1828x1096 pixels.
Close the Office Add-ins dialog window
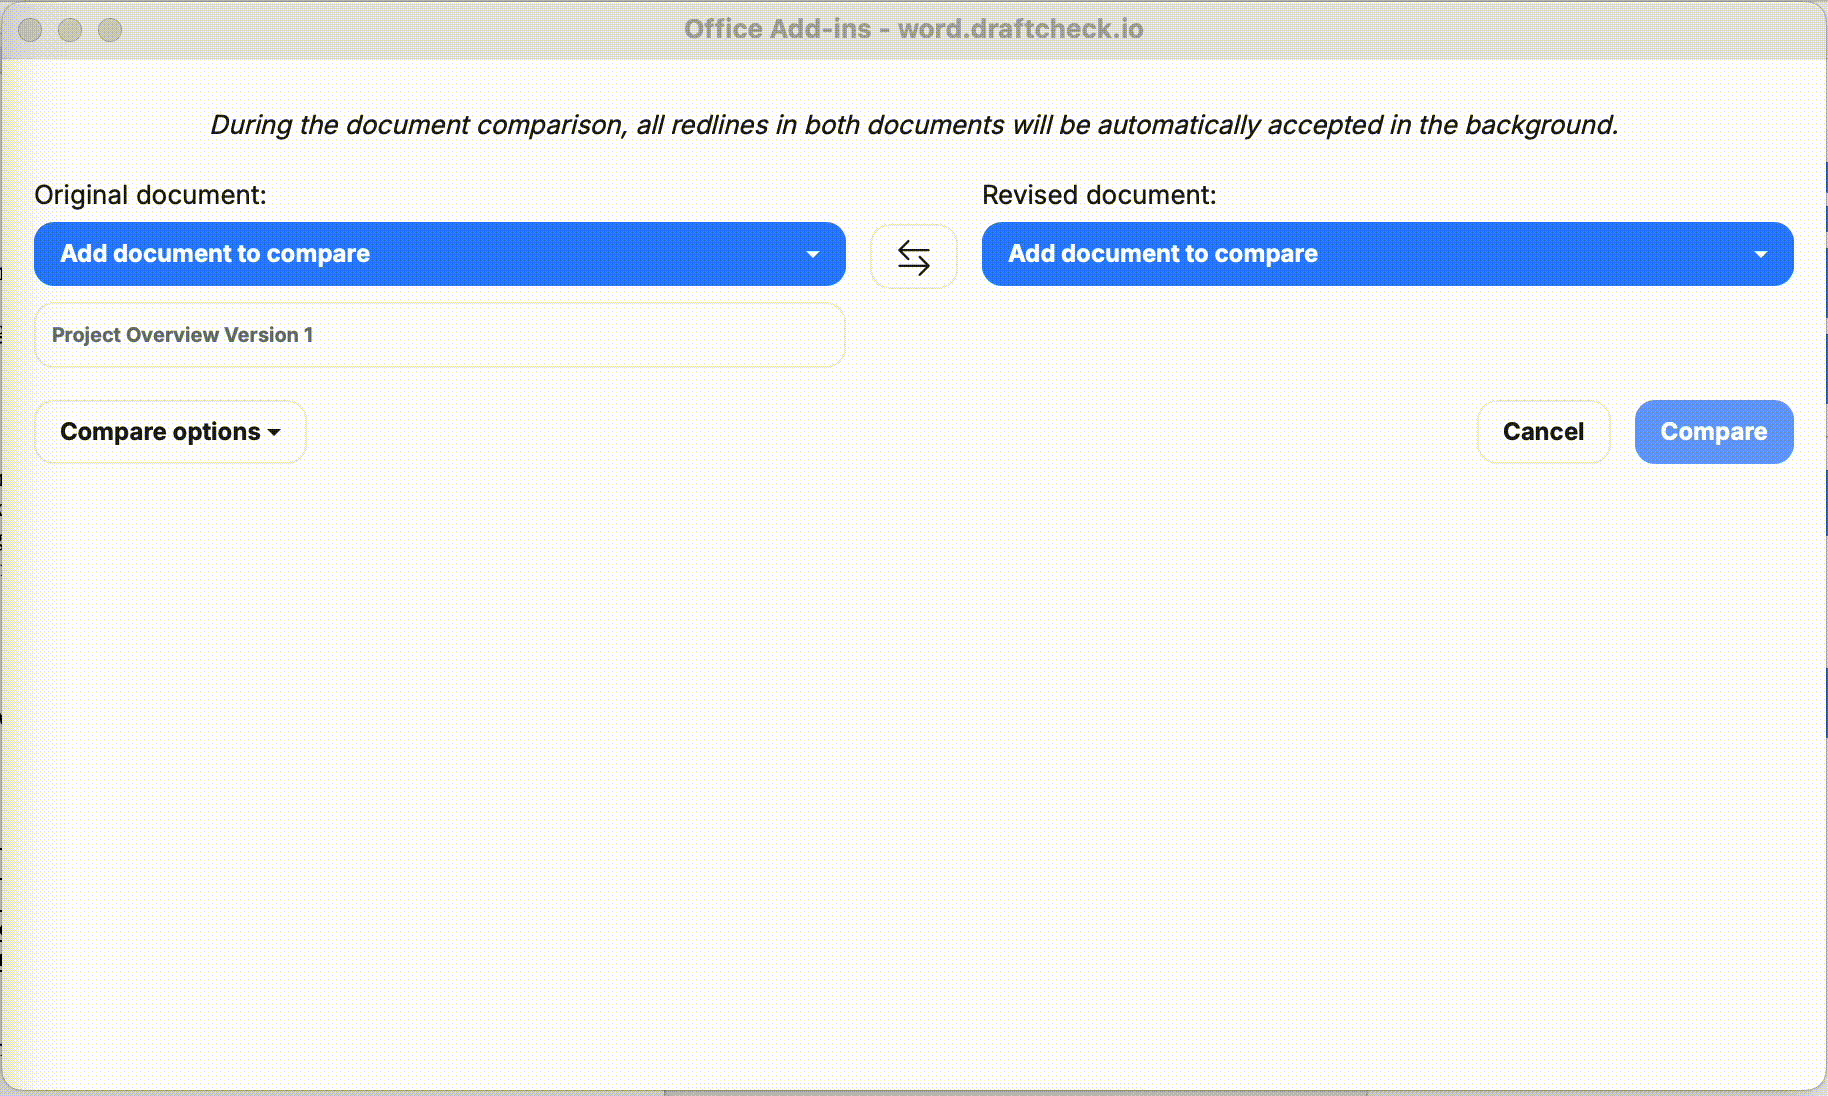tap(30, 30)
